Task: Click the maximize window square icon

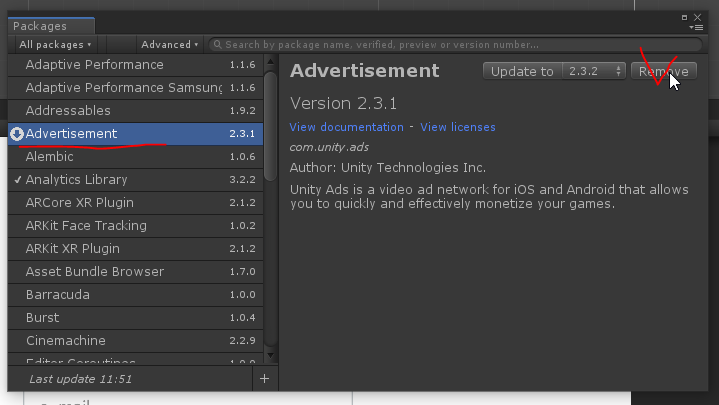Action: pyautogui.click(x=684, y=17)
